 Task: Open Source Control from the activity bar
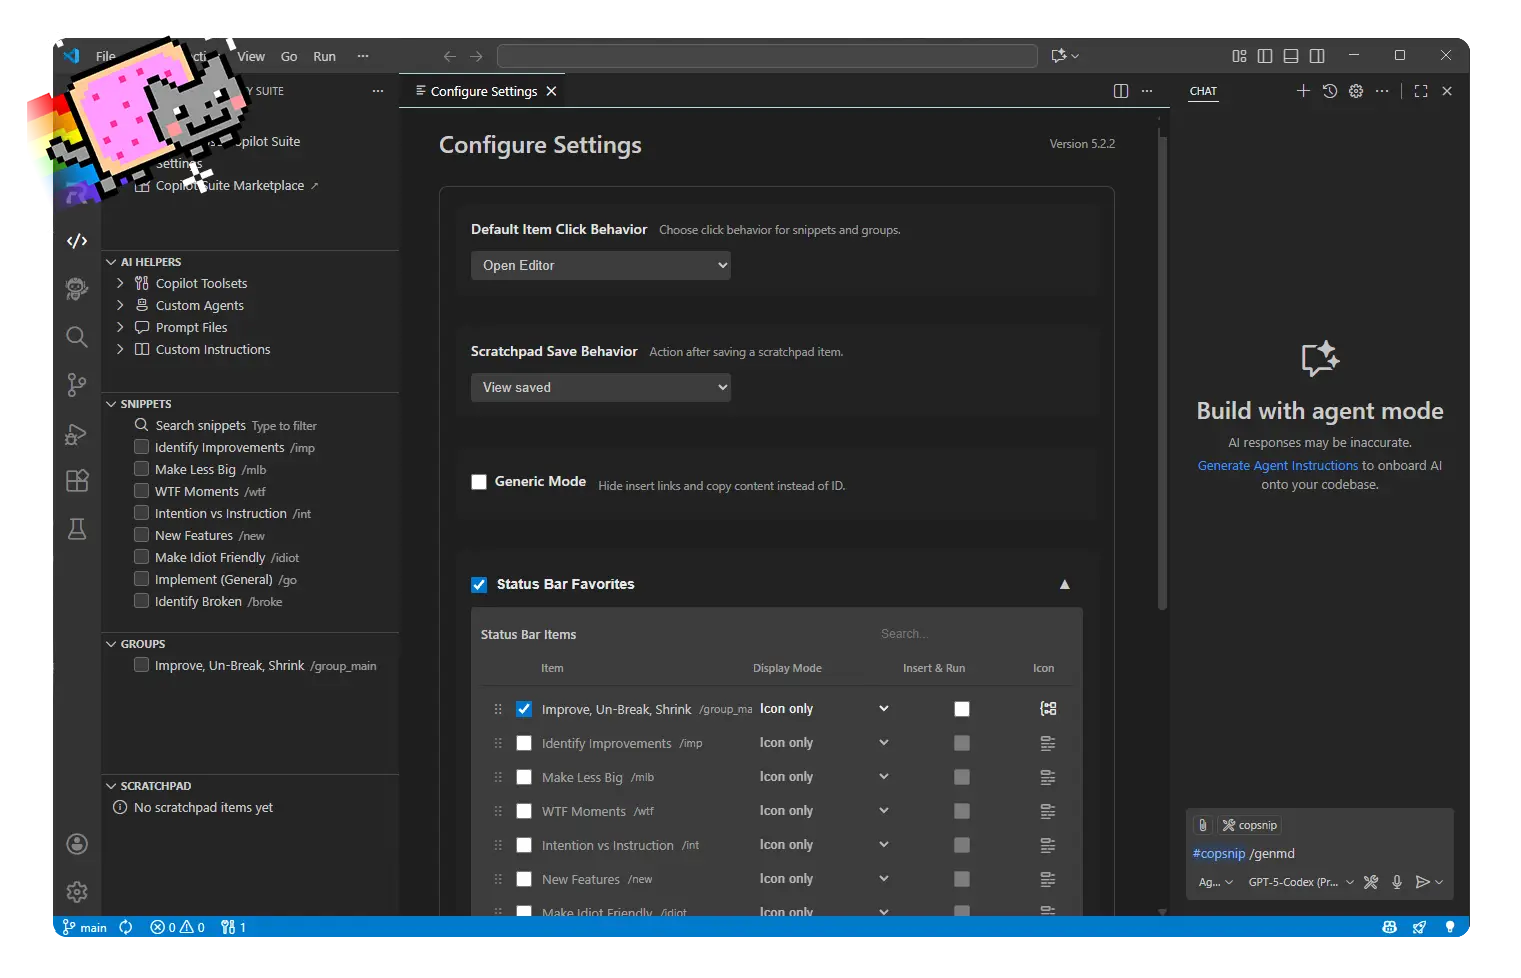pos(77,385)
